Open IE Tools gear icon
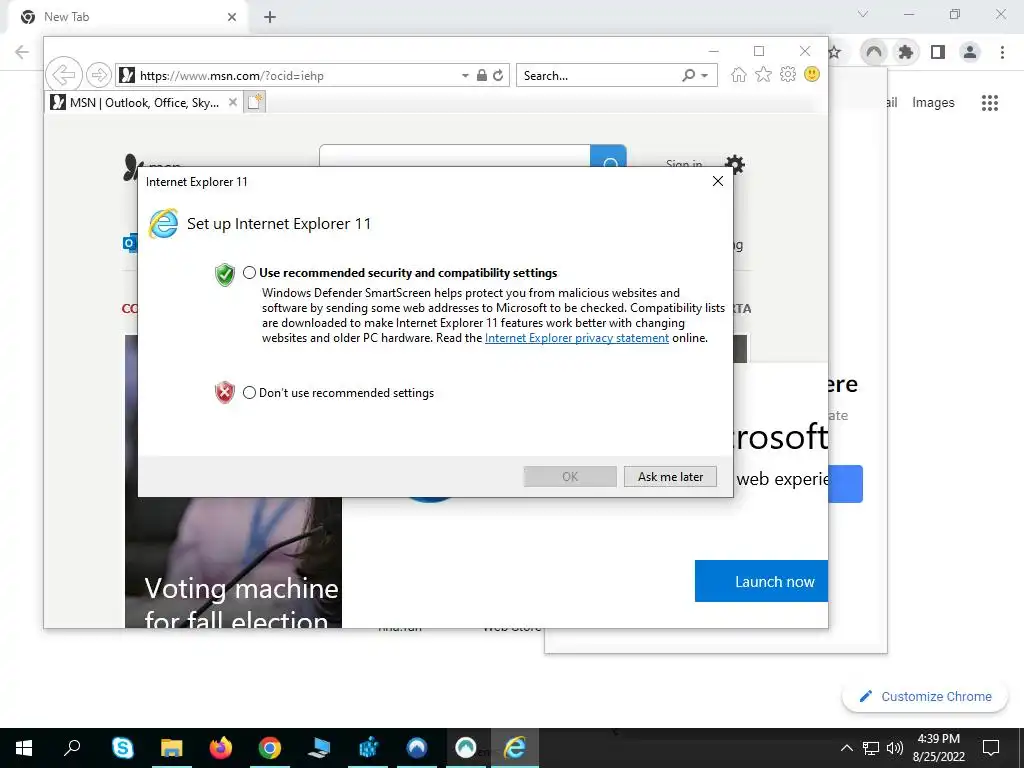Screen dimensions: 1024x768 click(x=788, y=74)
